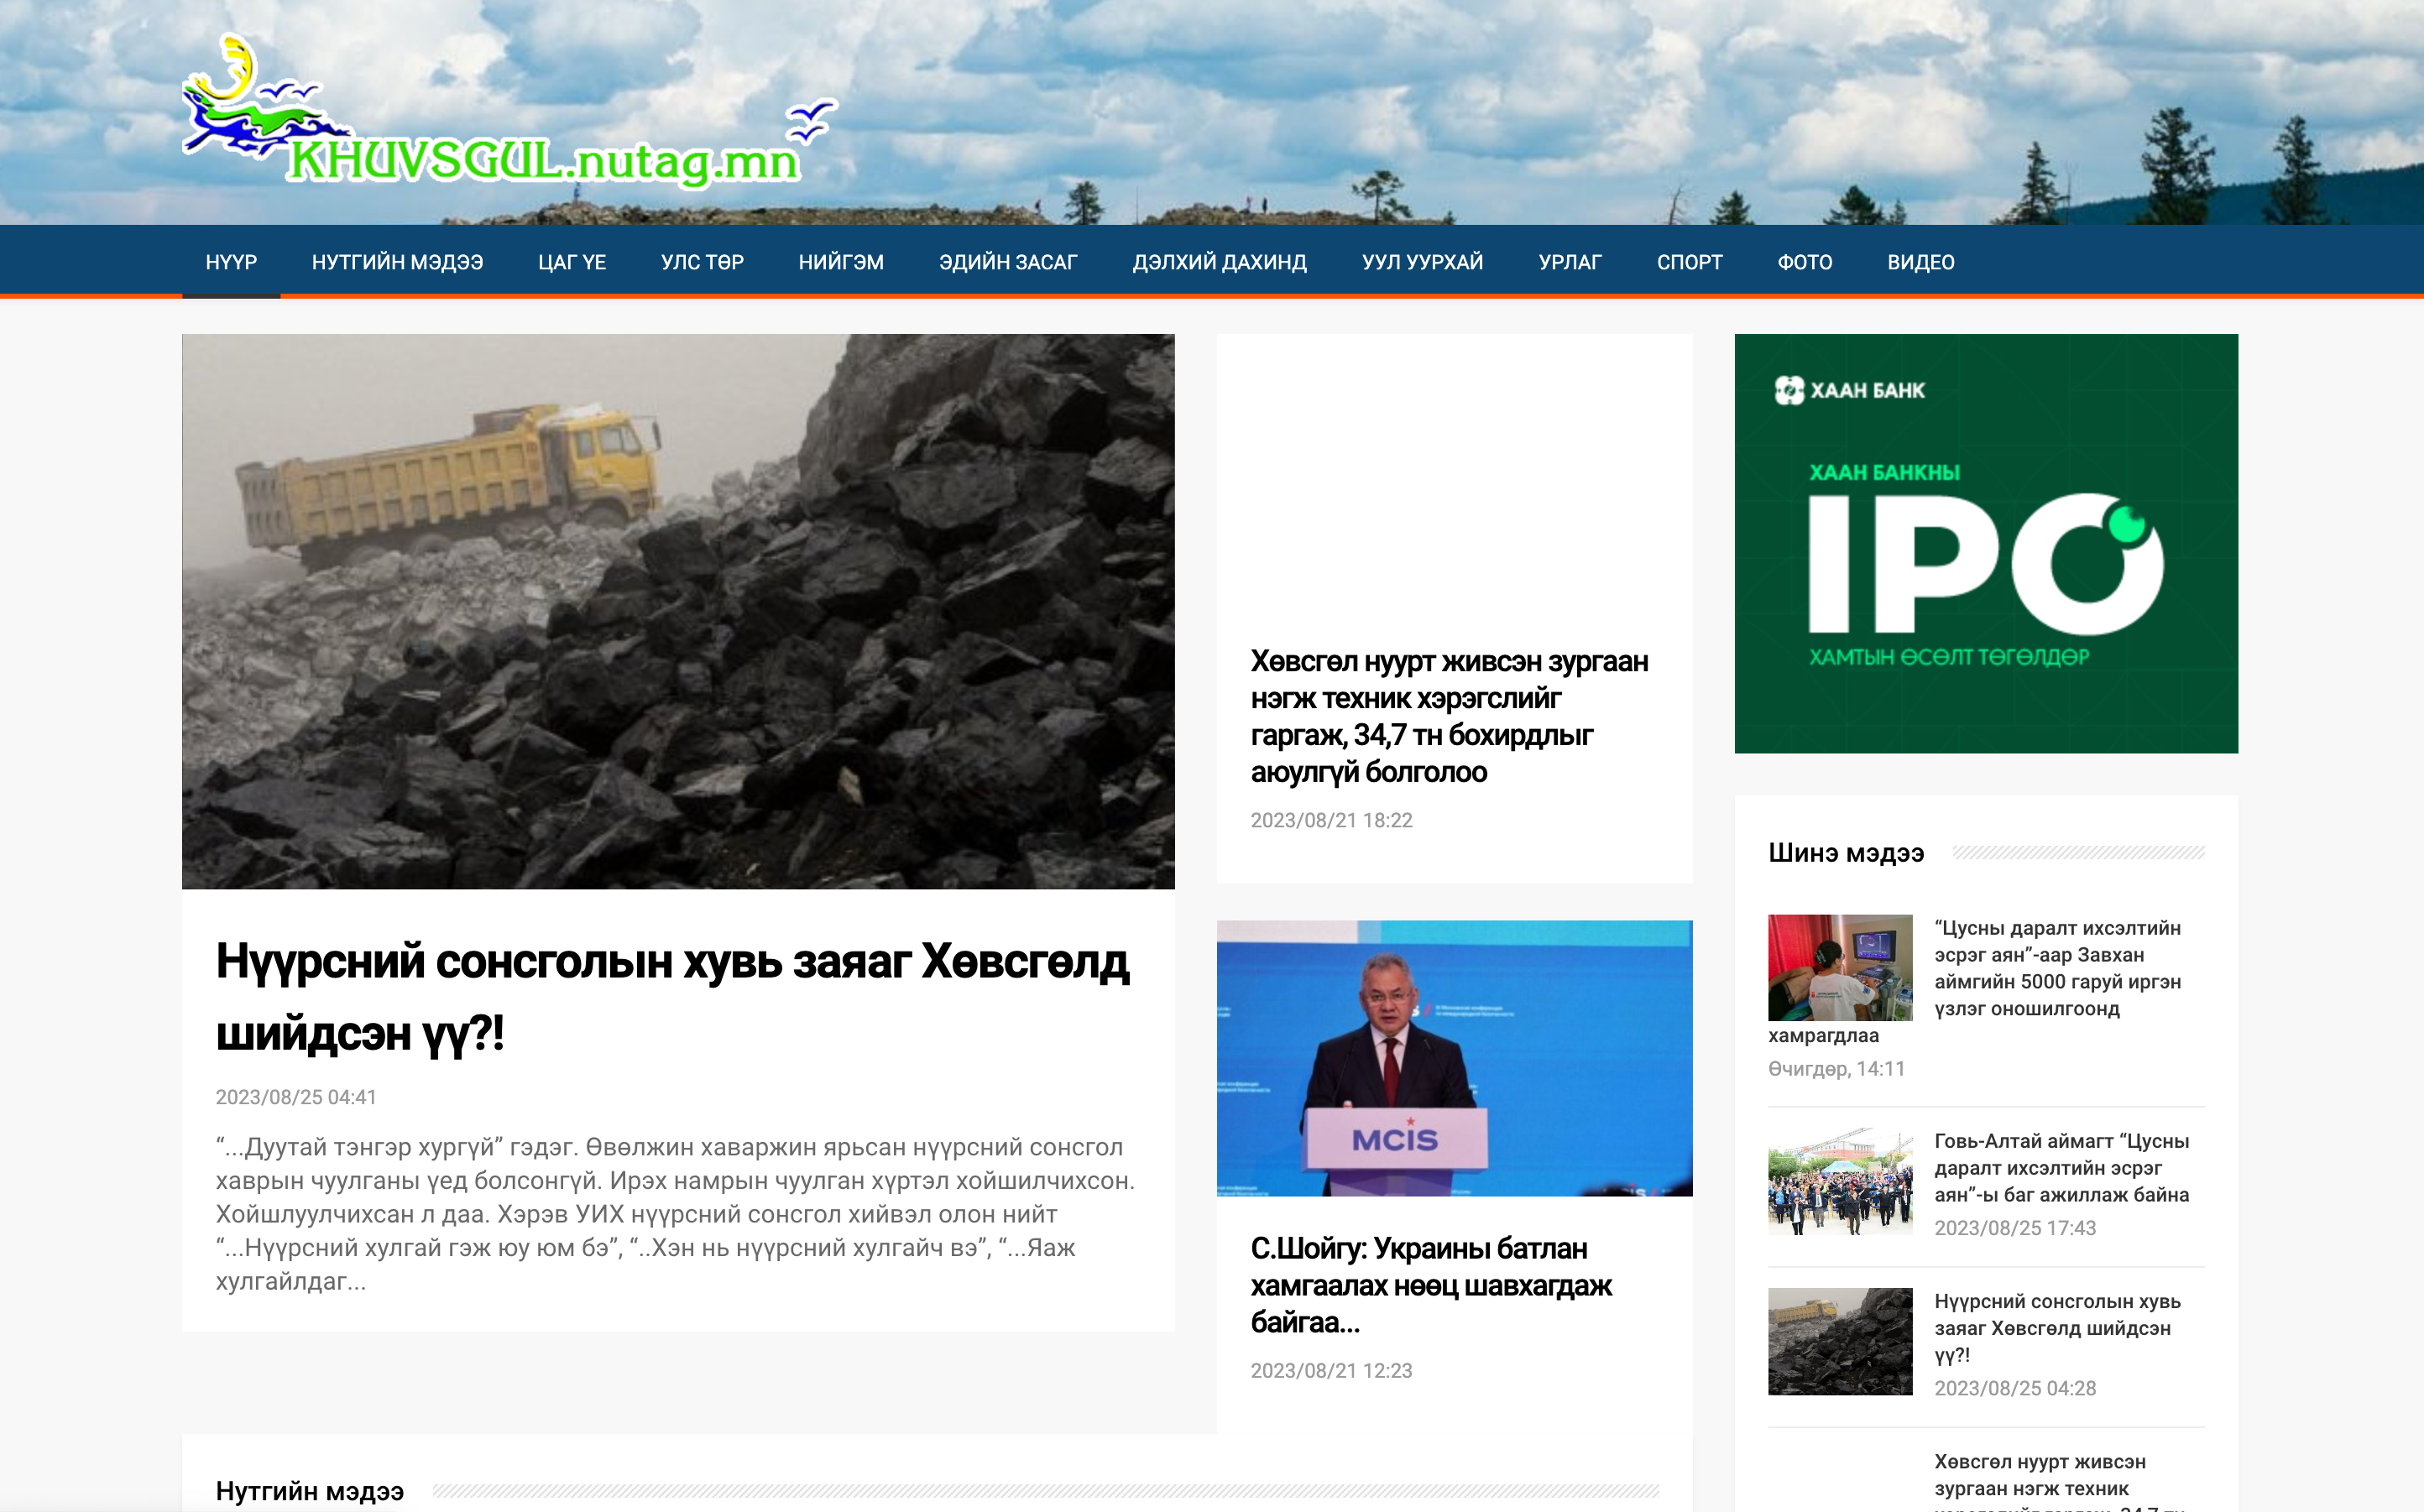Open headline Нүүрсний сонголын хувь заяаг Хөвсгөлд
The image size is (2424, 1512).
pyautogui.click(x=672, y=996)
